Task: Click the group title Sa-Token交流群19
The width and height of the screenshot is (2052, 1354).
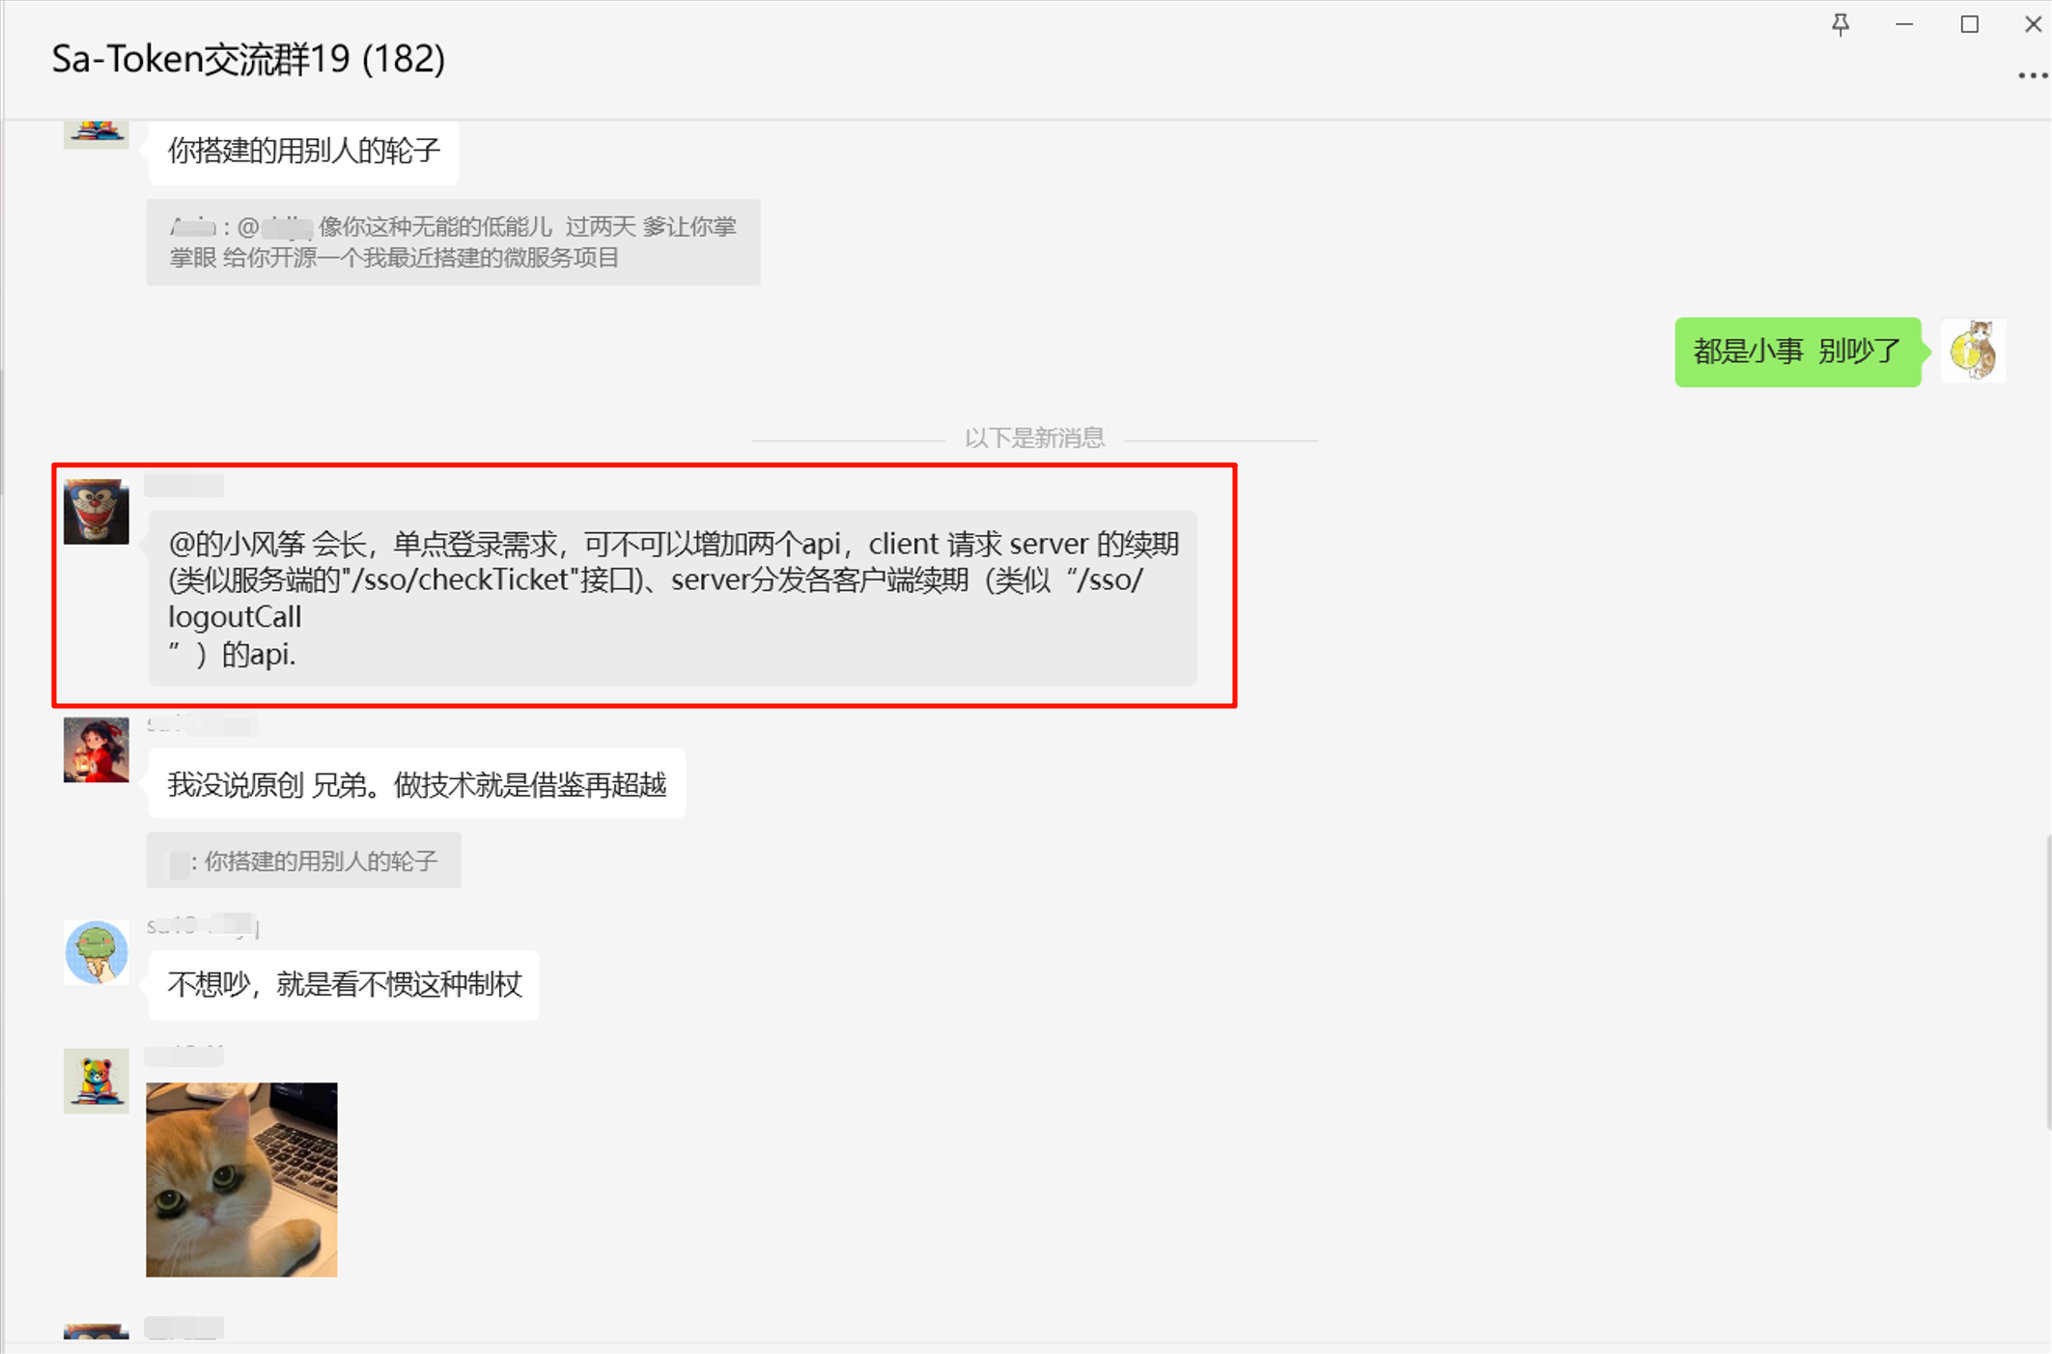Action: pos(248,59)
